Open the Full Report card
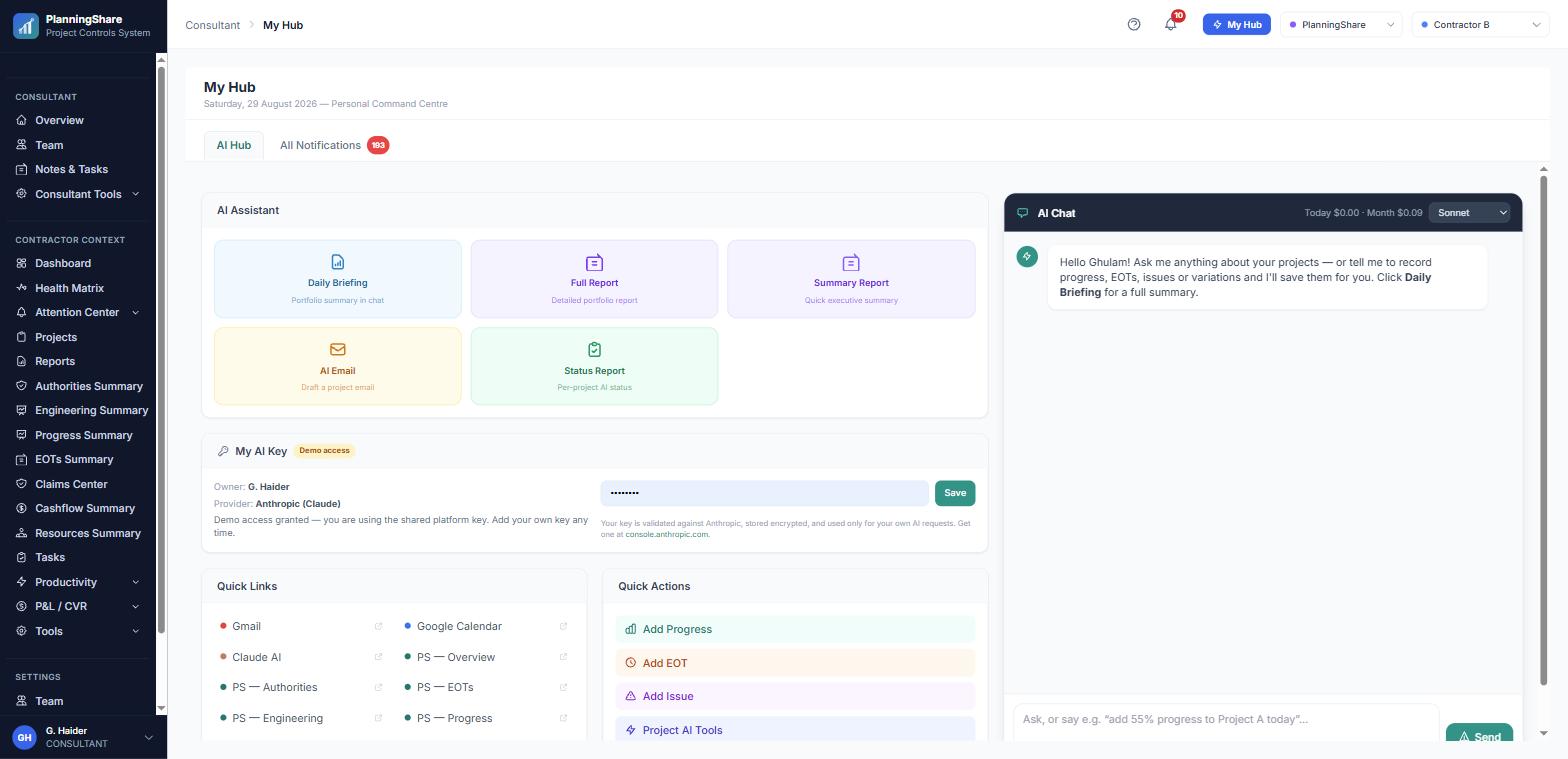This screenshot has height=759, width=1568. (x=594, y=279)
